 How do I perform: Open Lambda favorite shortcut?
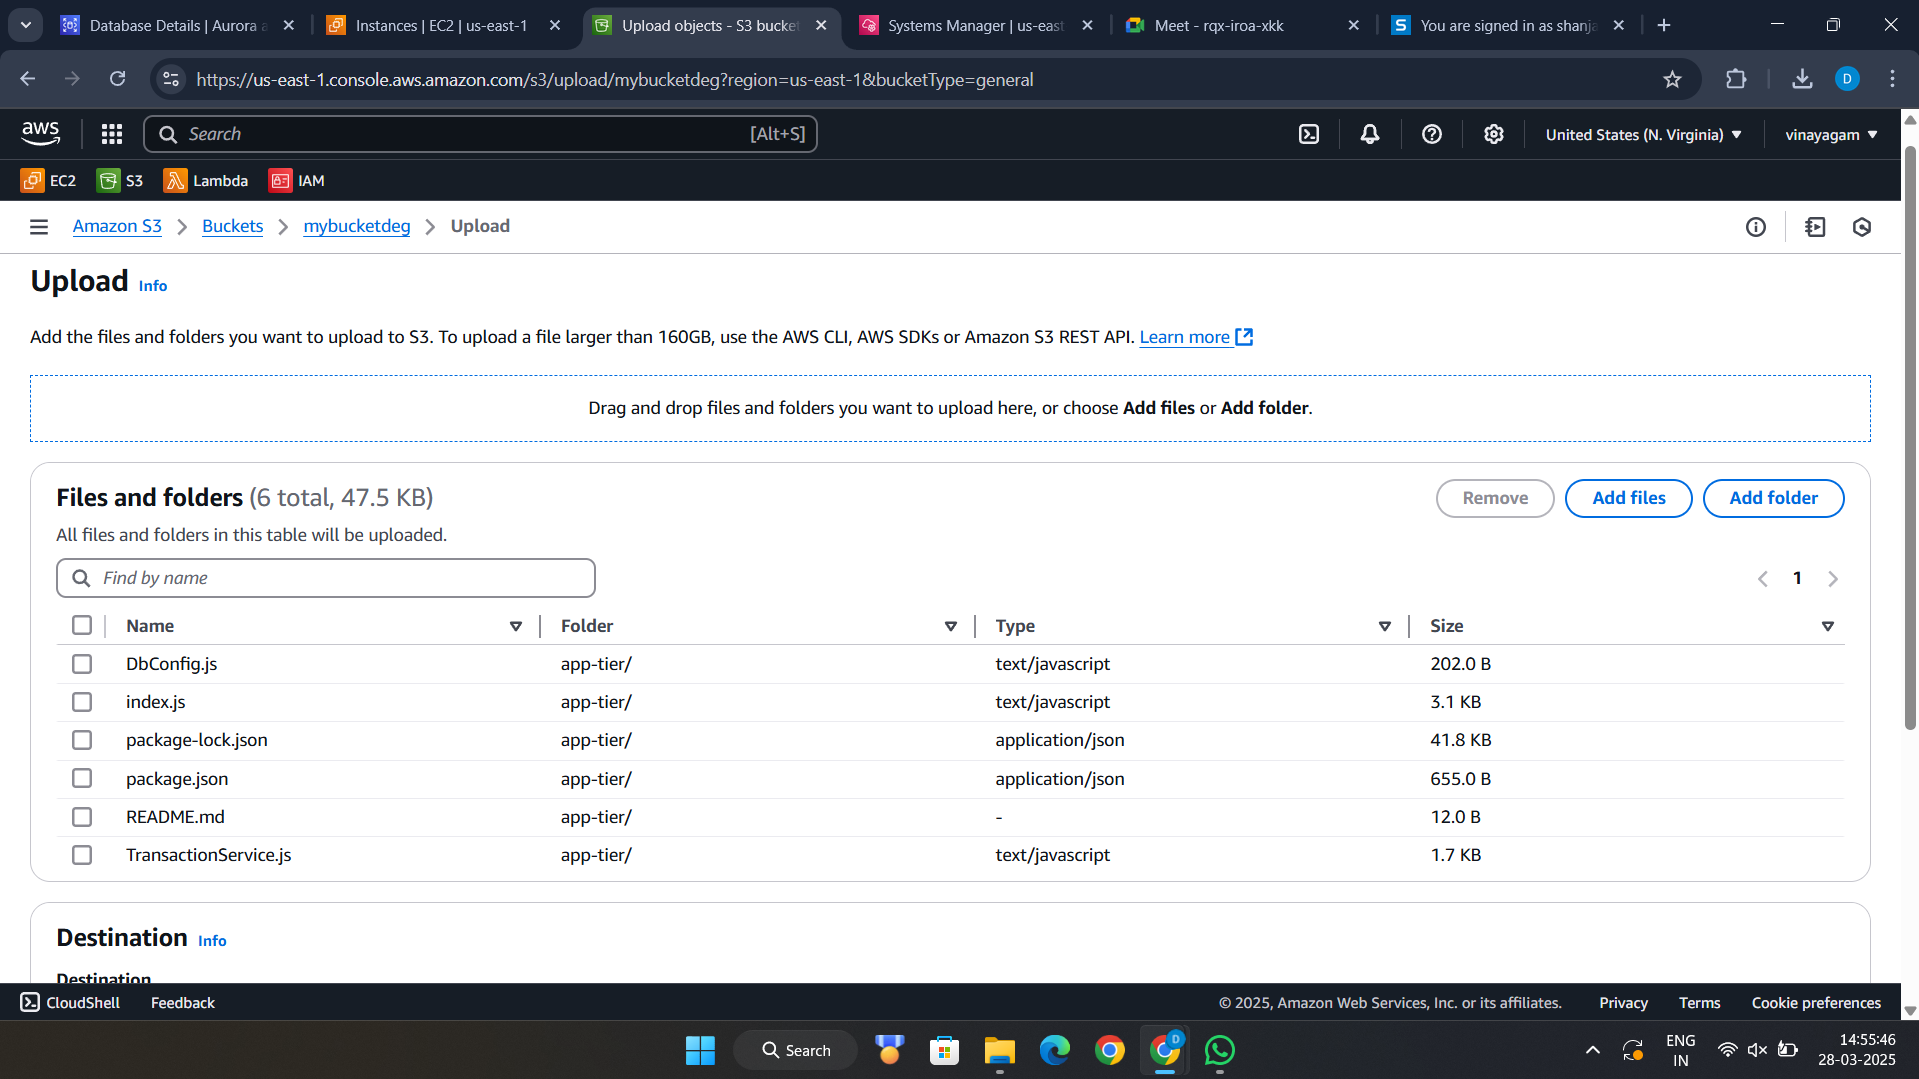[x=206, y=180]
